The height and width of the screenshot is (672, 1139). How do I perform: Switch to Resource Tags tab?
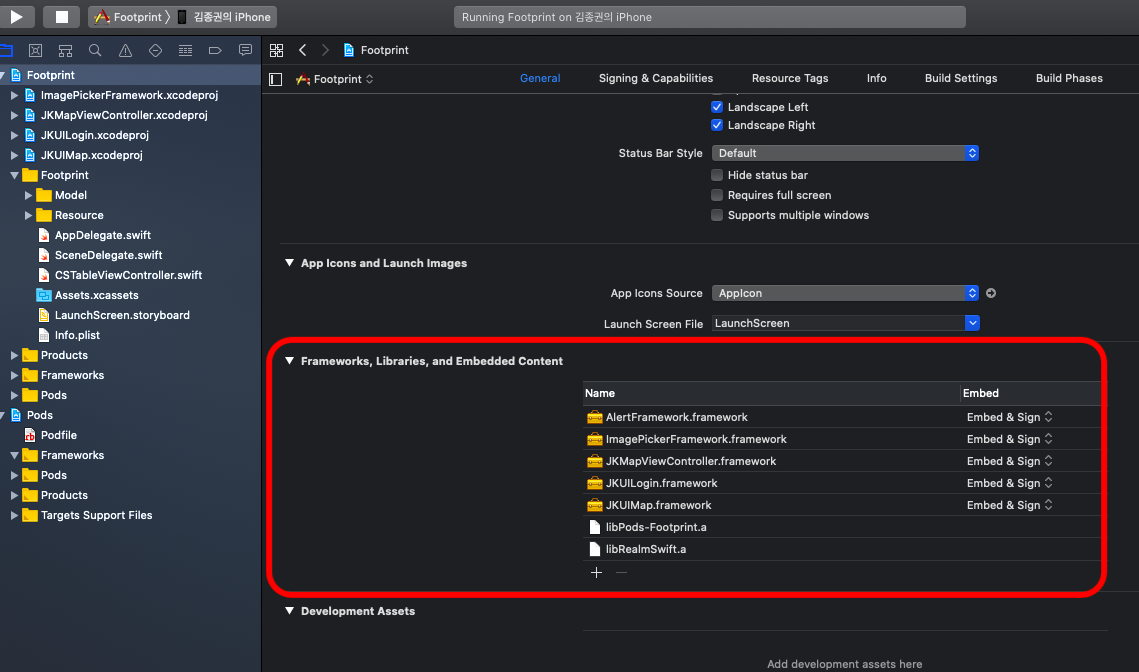(x=790, y=78)
